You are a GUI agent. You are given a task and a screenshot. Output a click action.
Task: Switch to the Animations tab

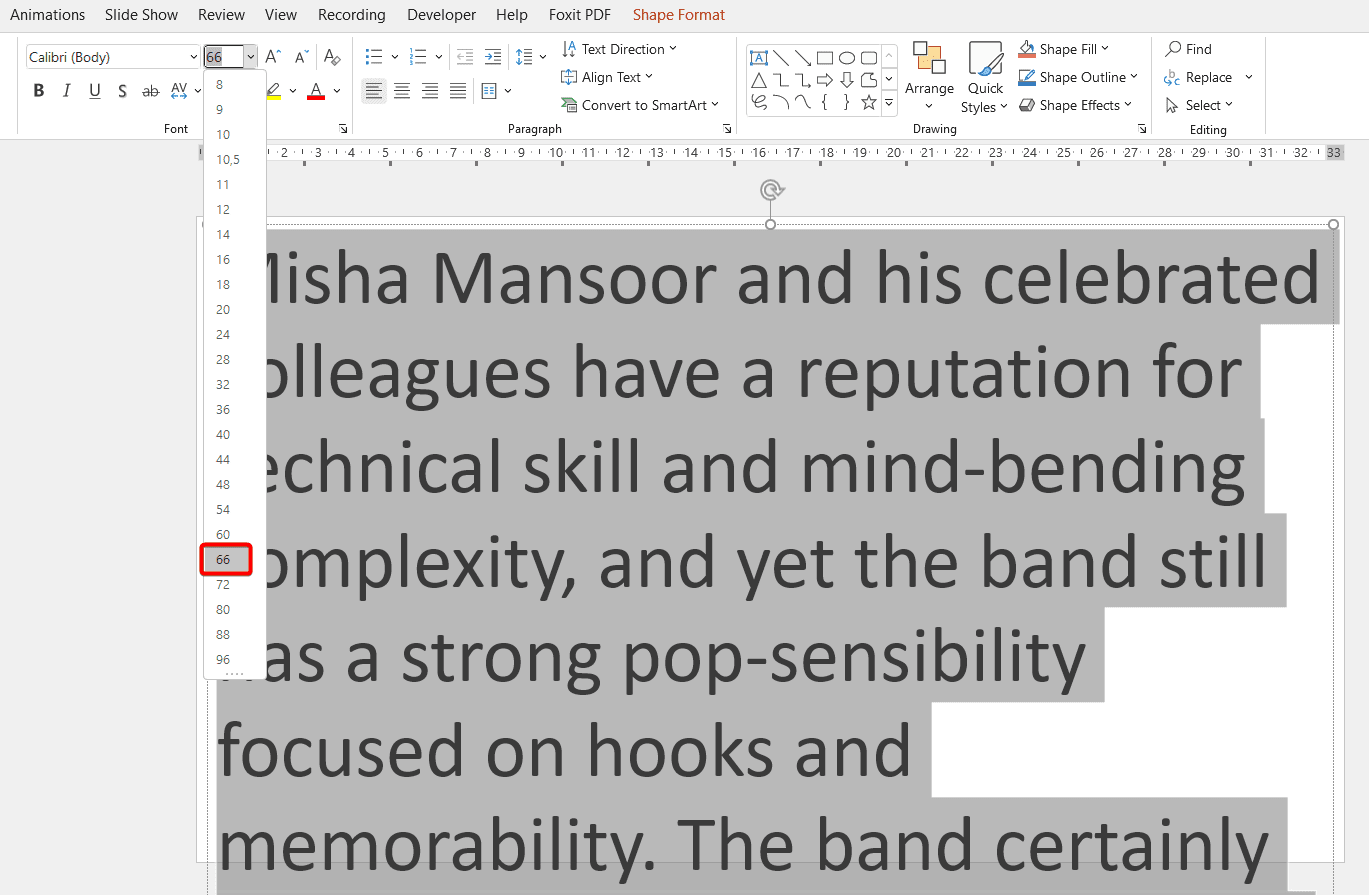(x=48, y=15)
